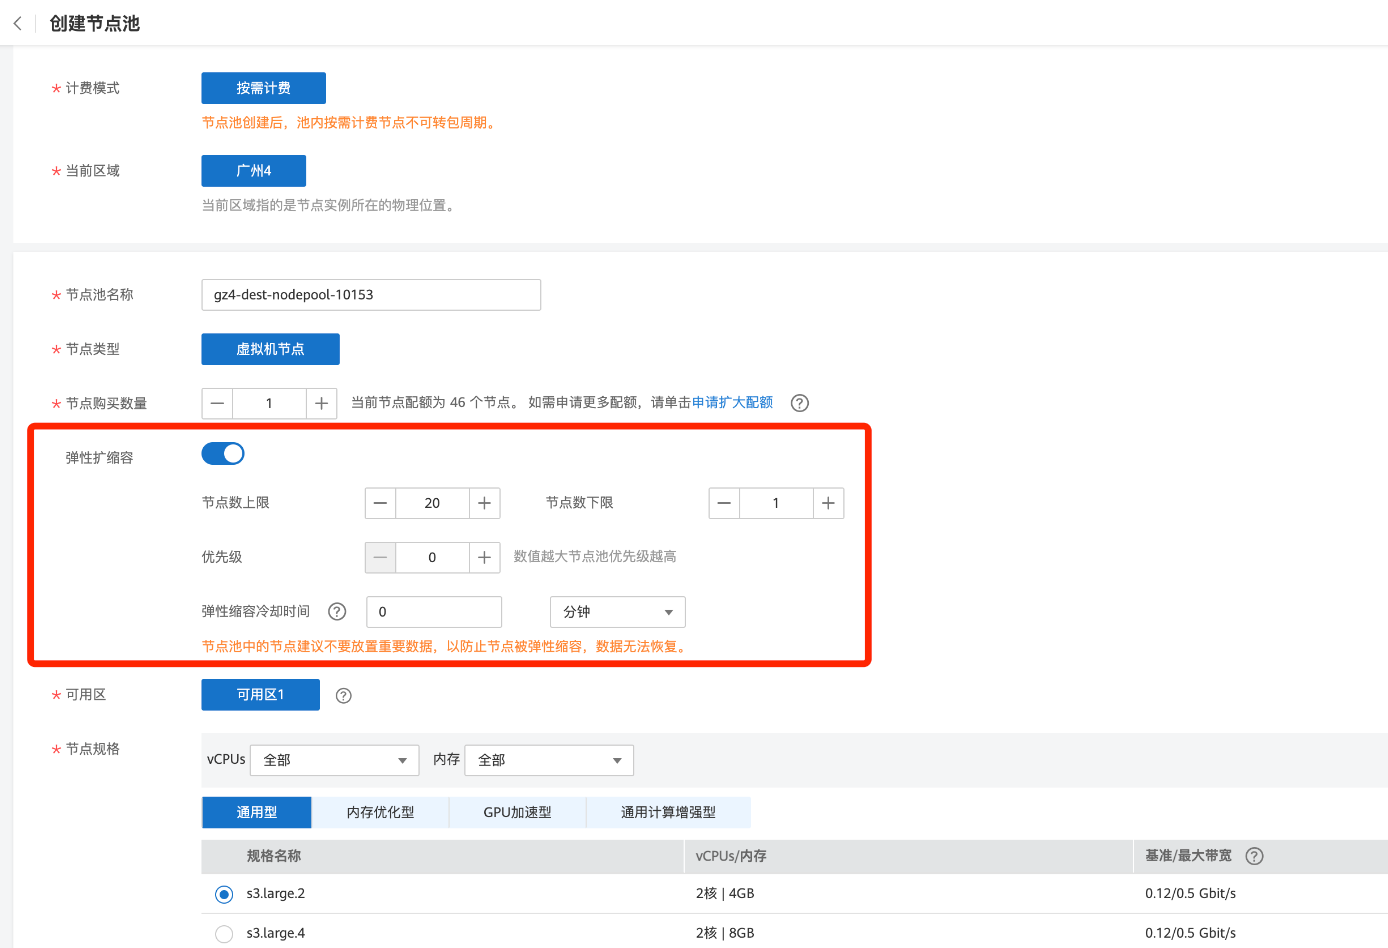The image size is (1388, 948).
Task: Click the 优先级 value field
Action: pyautogui.click(x=432, y=557)
